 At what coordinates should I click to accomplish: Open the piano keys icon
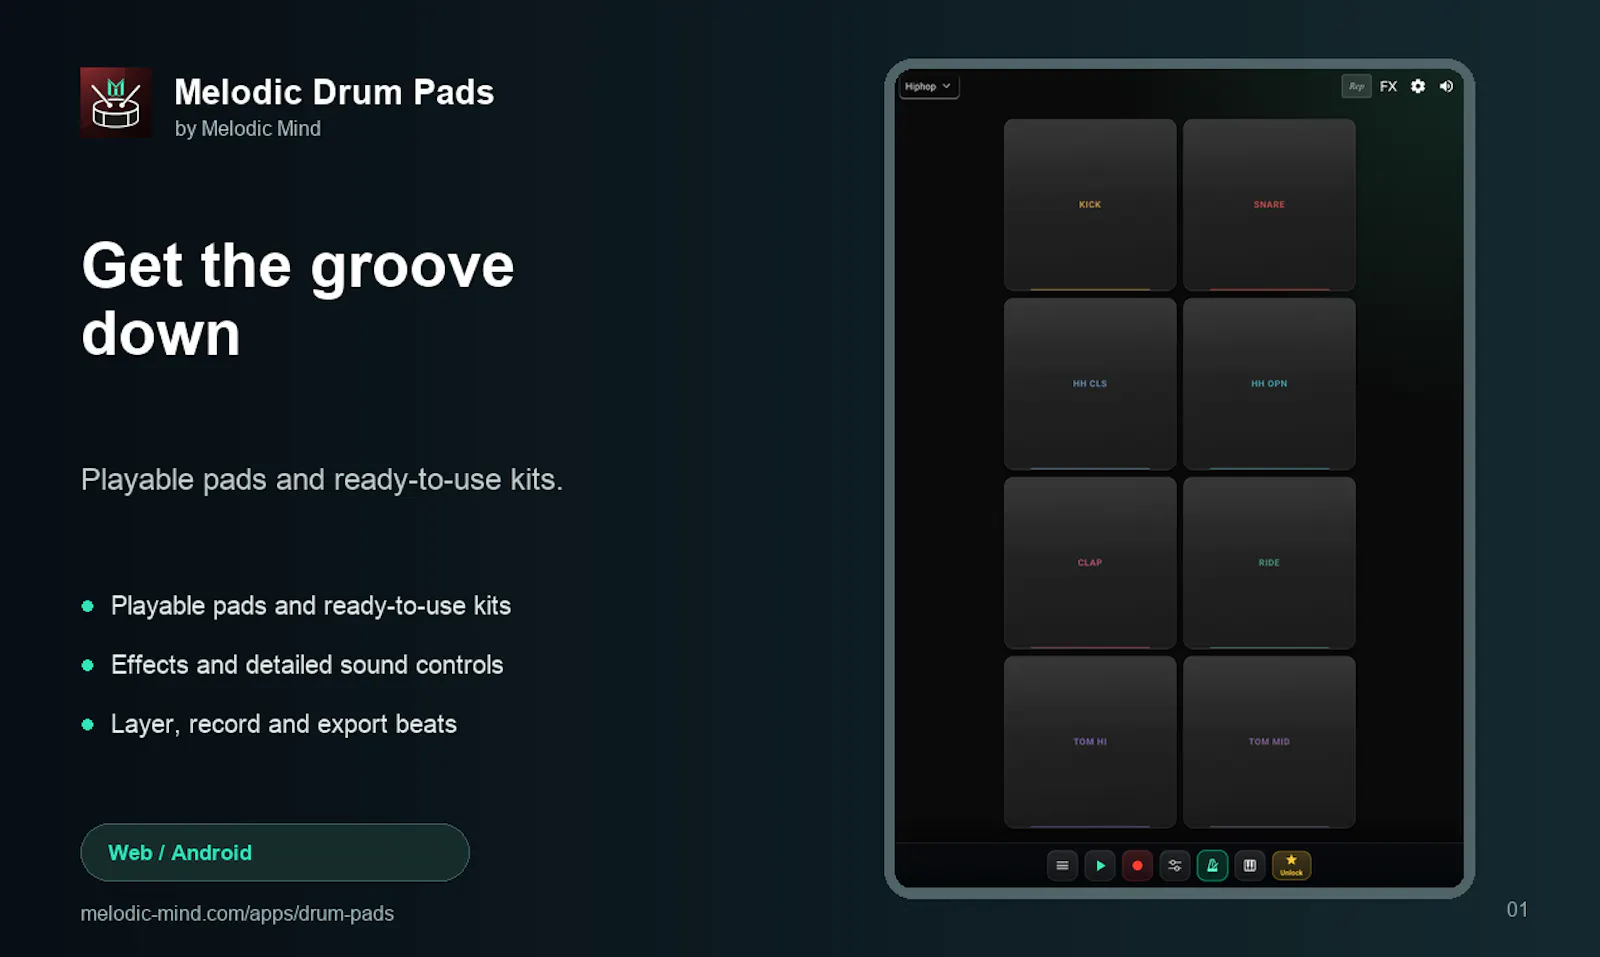1250,866
